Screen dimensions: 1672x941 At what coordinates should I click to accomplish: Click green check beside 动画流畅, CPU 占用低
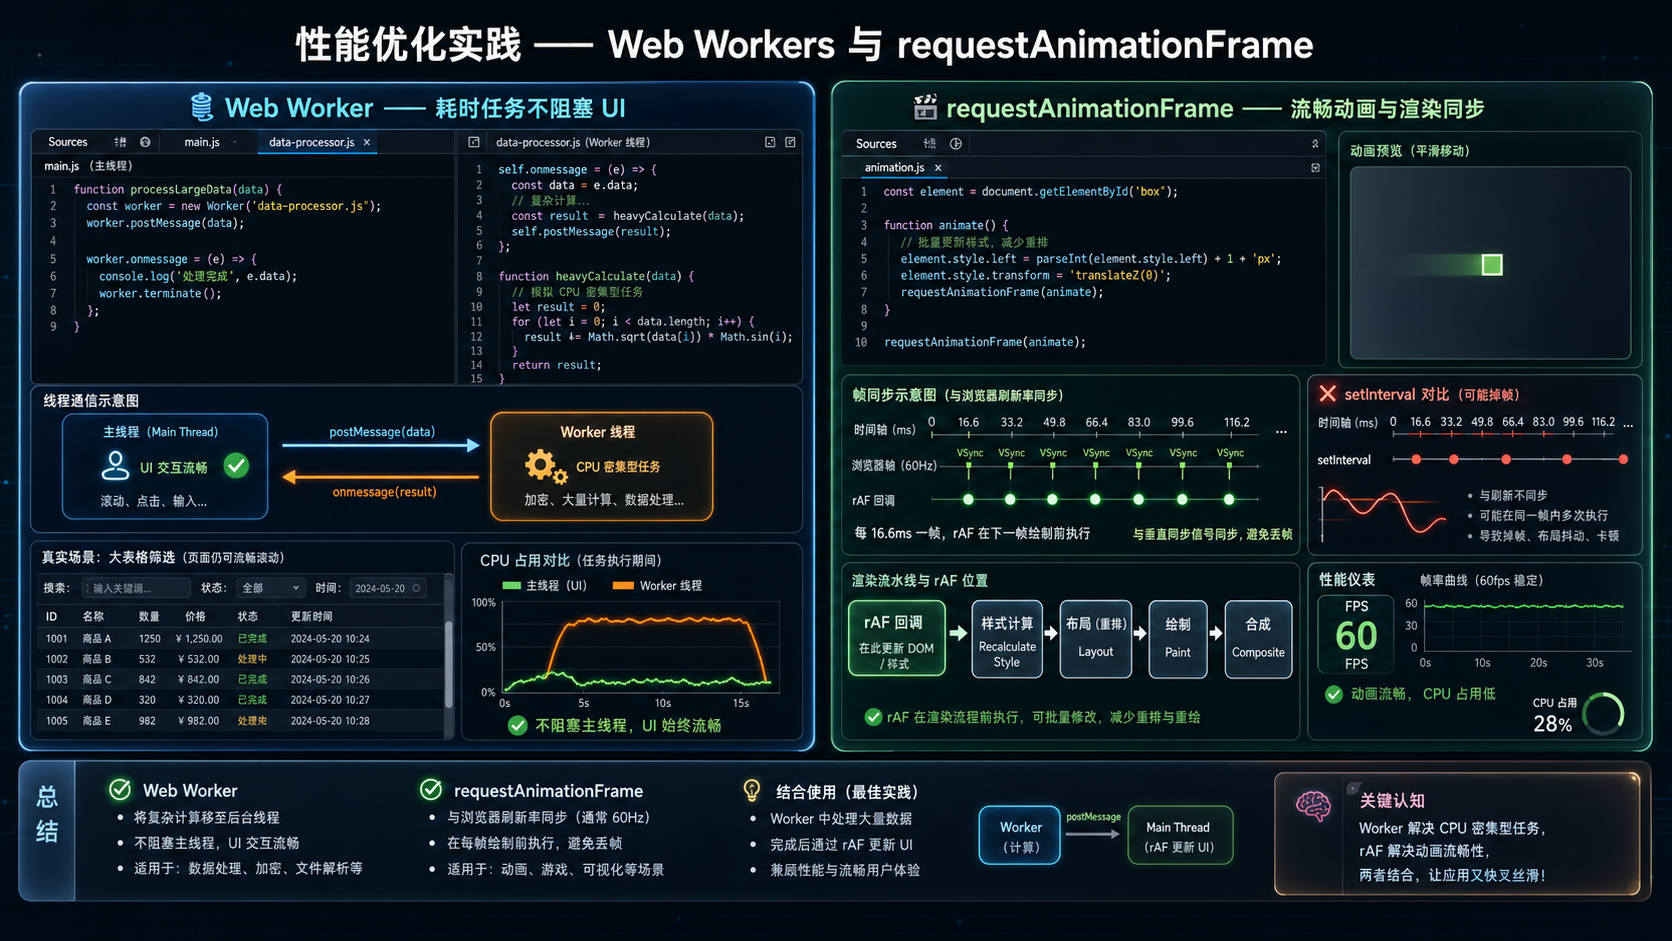(x=1334, y=694)
